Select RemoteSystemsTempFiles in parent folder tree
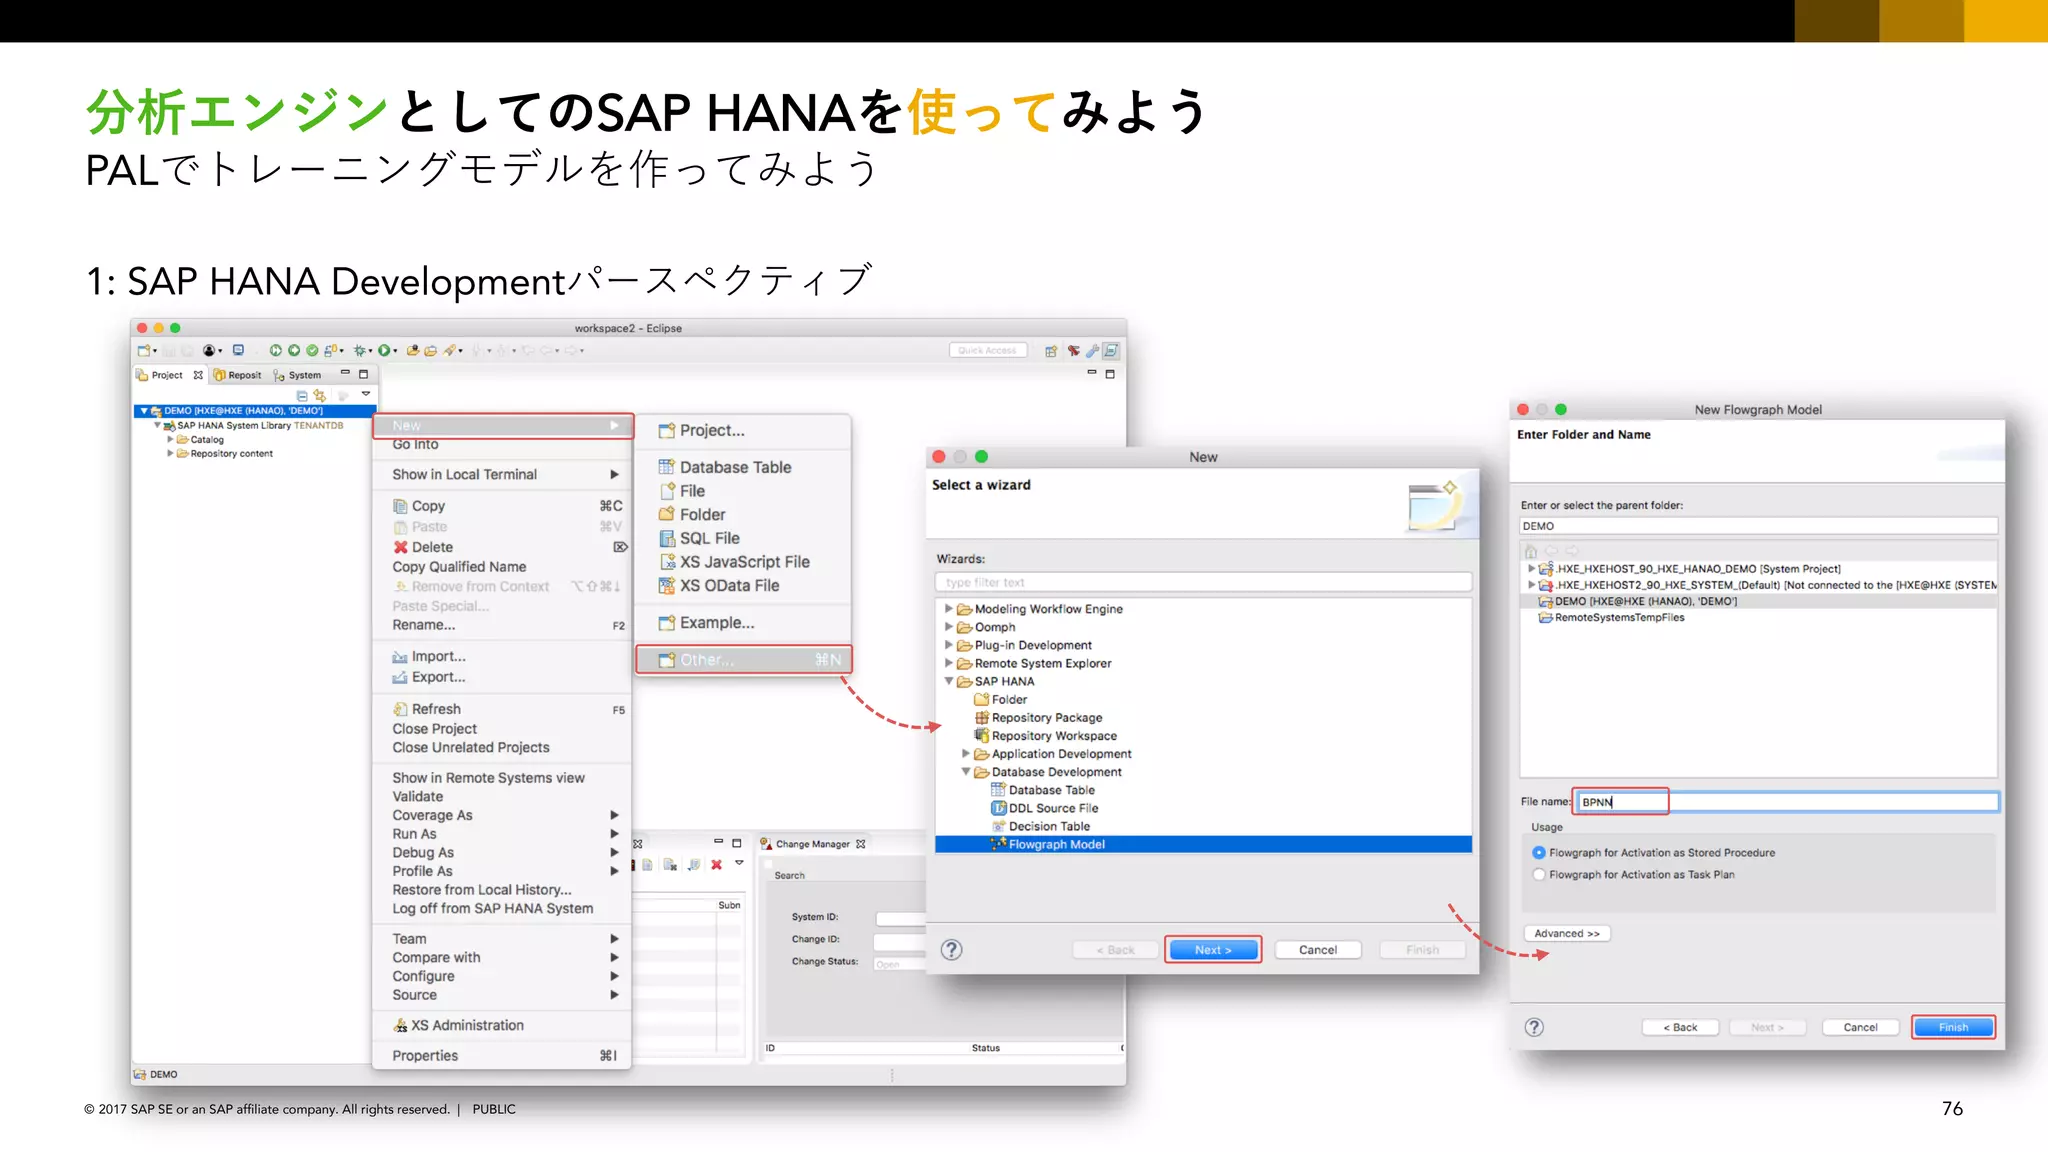Image resolution: width=2048 pixels, height=1152 pixels. click(1619, 617)
